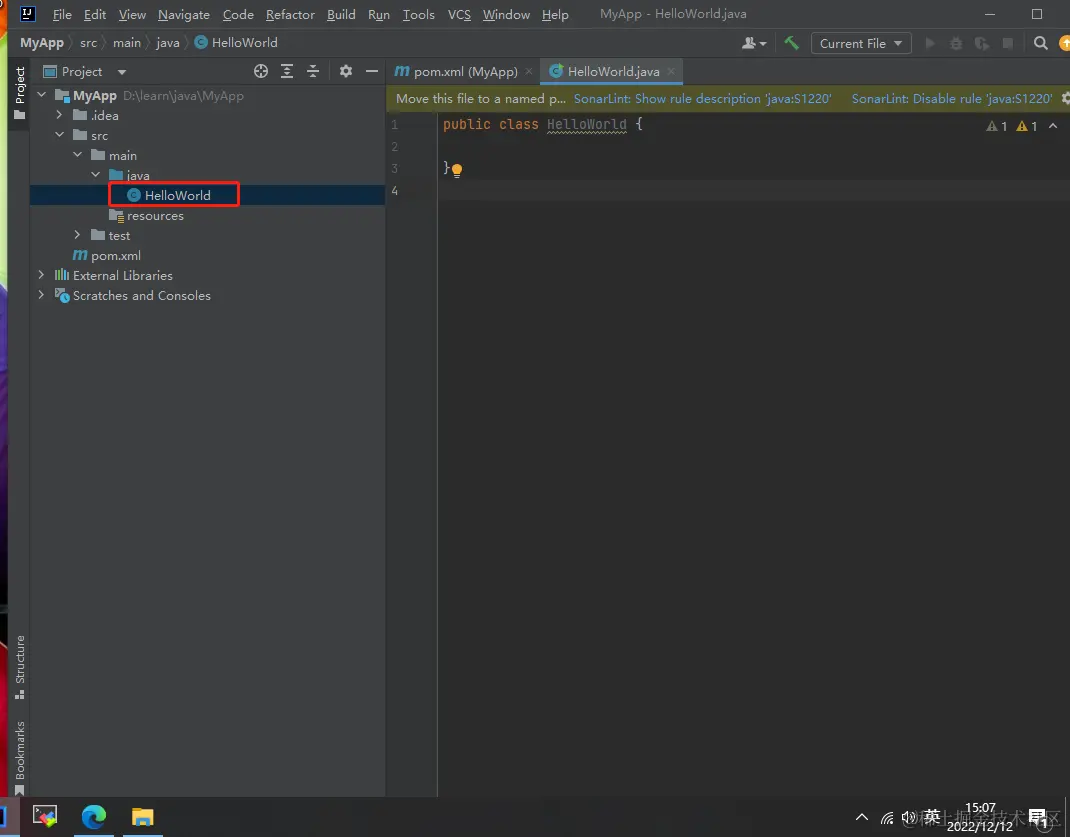The image size is (1070, 837).
Task: Collapse the main folder
Action: click(x=78, y=155)
